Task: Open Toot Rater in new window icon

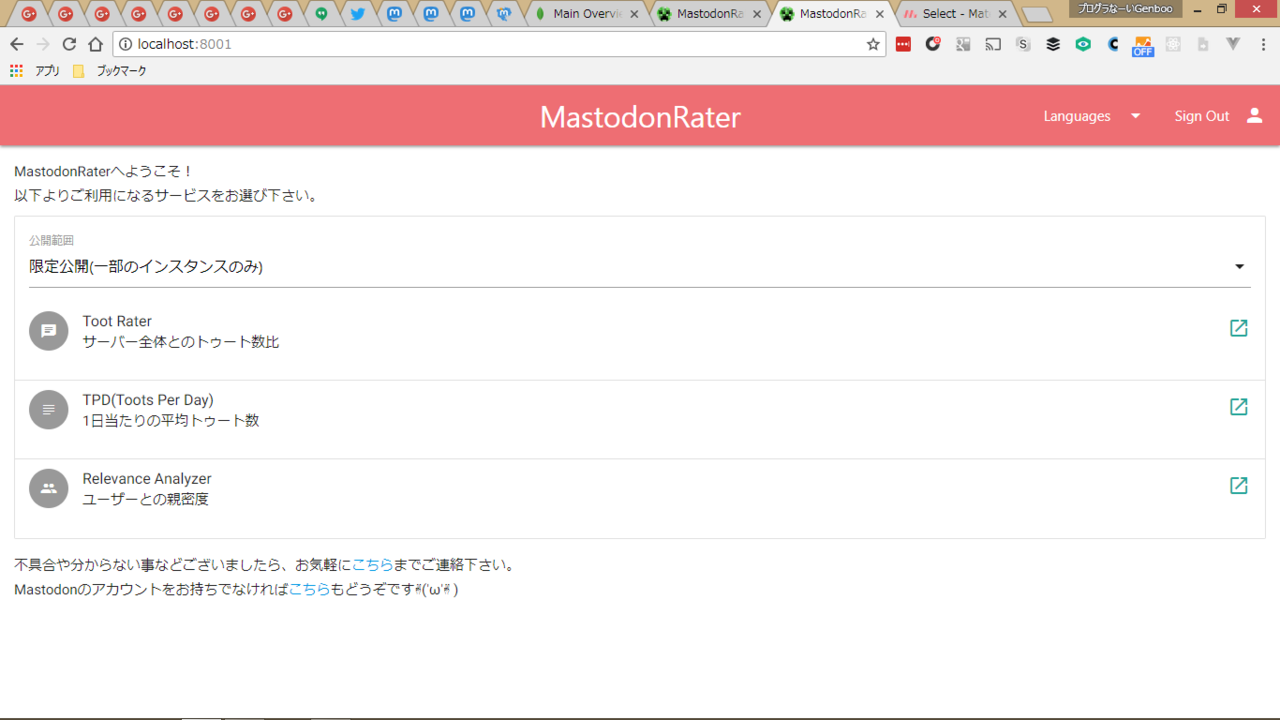Action: (1238, 328)
